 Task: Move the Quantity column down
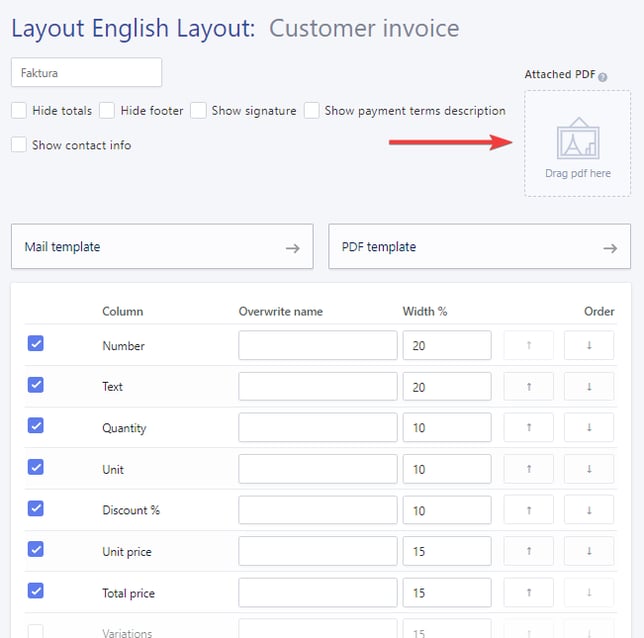(588, 428)
